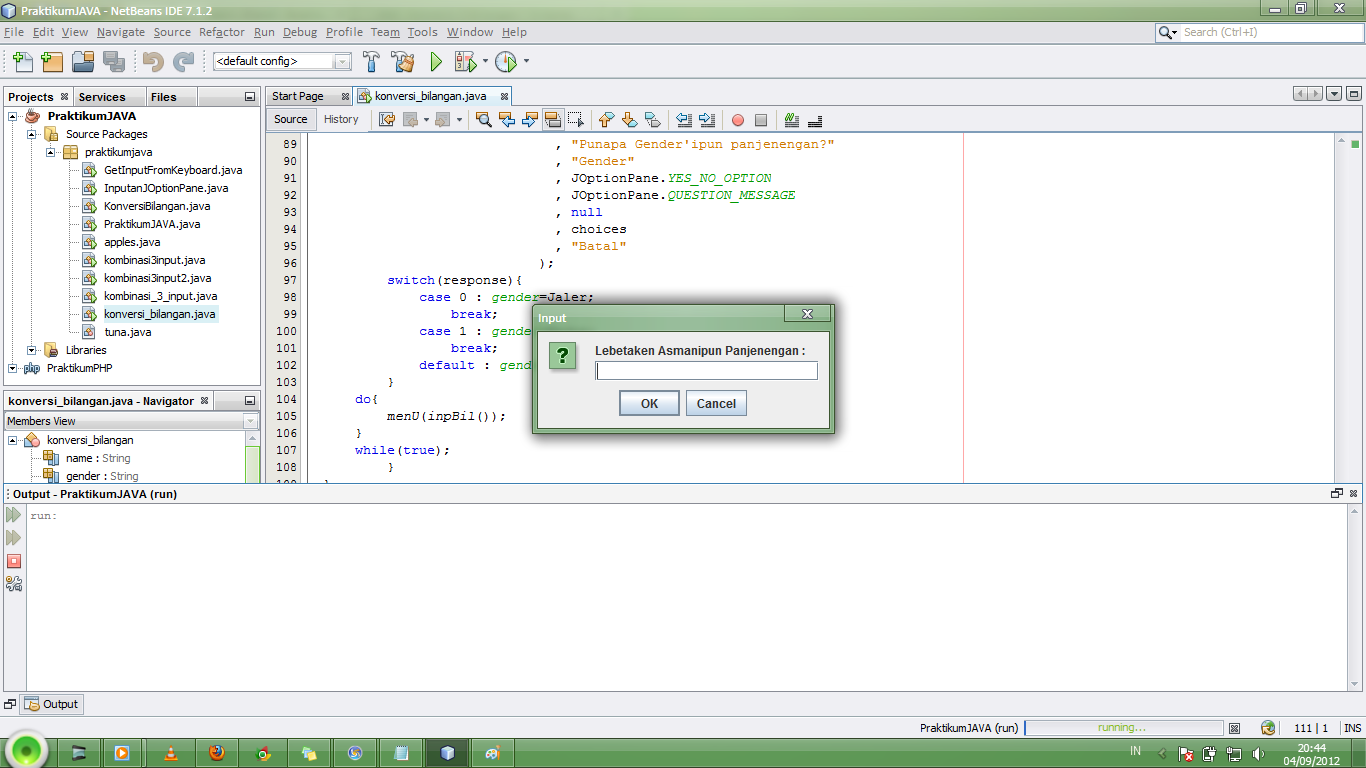The image size is (1366, 768).
Task: Click the Last Edit icon in editor toolbar
Action: coord(387,120)
